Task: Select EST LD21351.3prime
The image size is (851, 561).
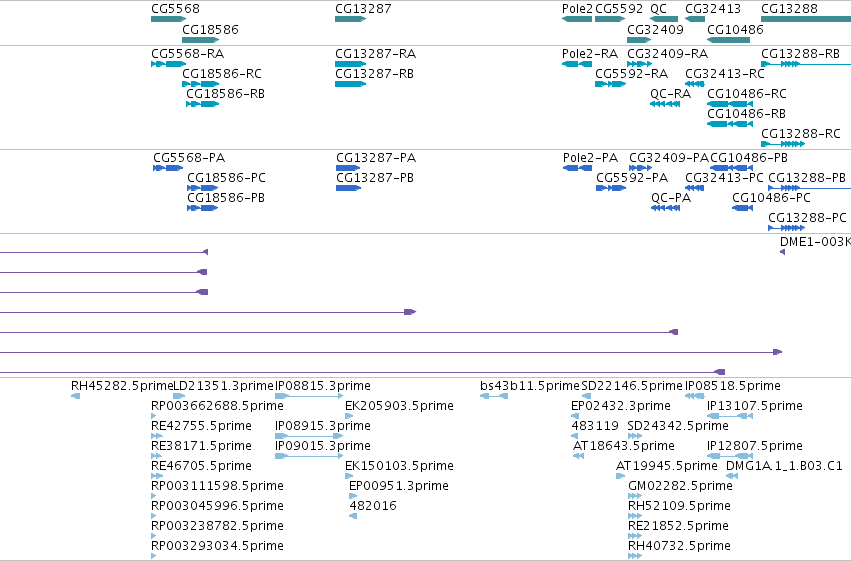Action: click(x=179, y=396)
